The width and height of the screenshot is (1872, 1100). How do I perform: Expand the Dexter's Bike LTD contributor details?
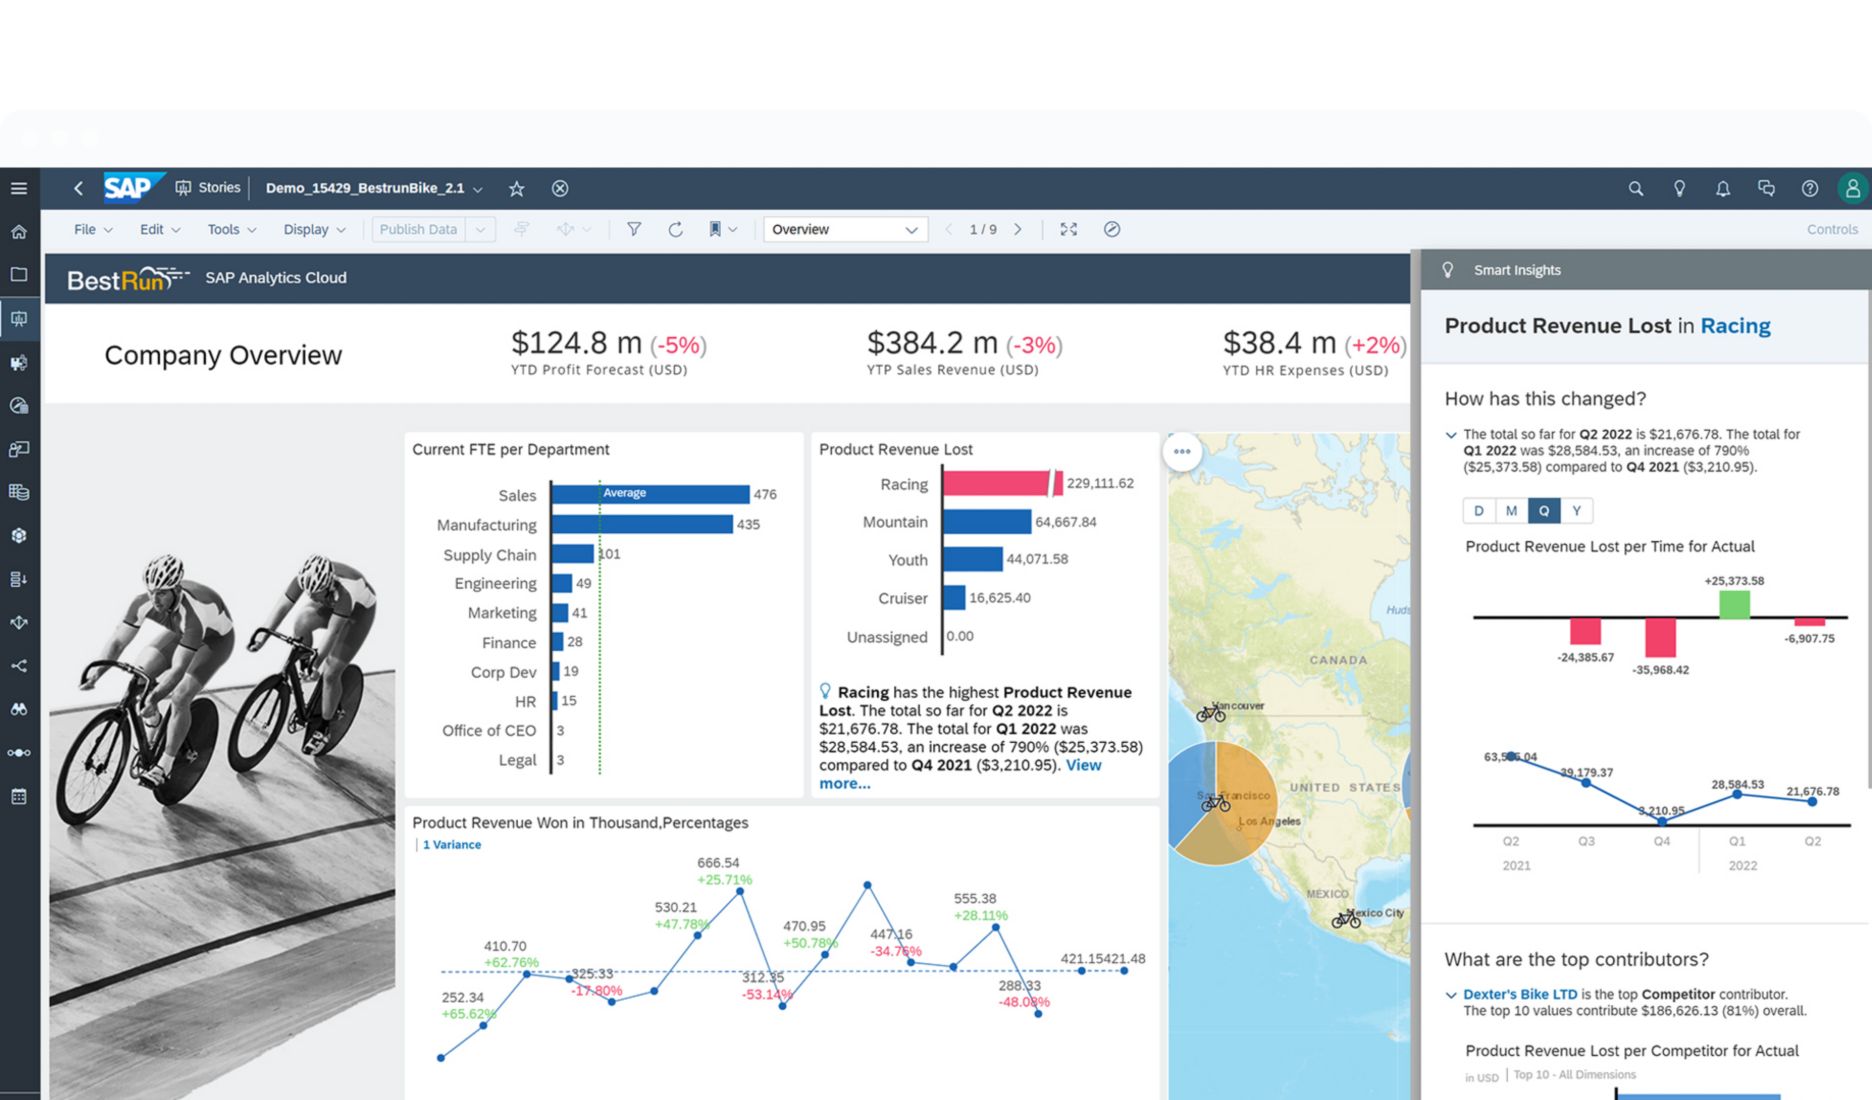point(1451,994)
